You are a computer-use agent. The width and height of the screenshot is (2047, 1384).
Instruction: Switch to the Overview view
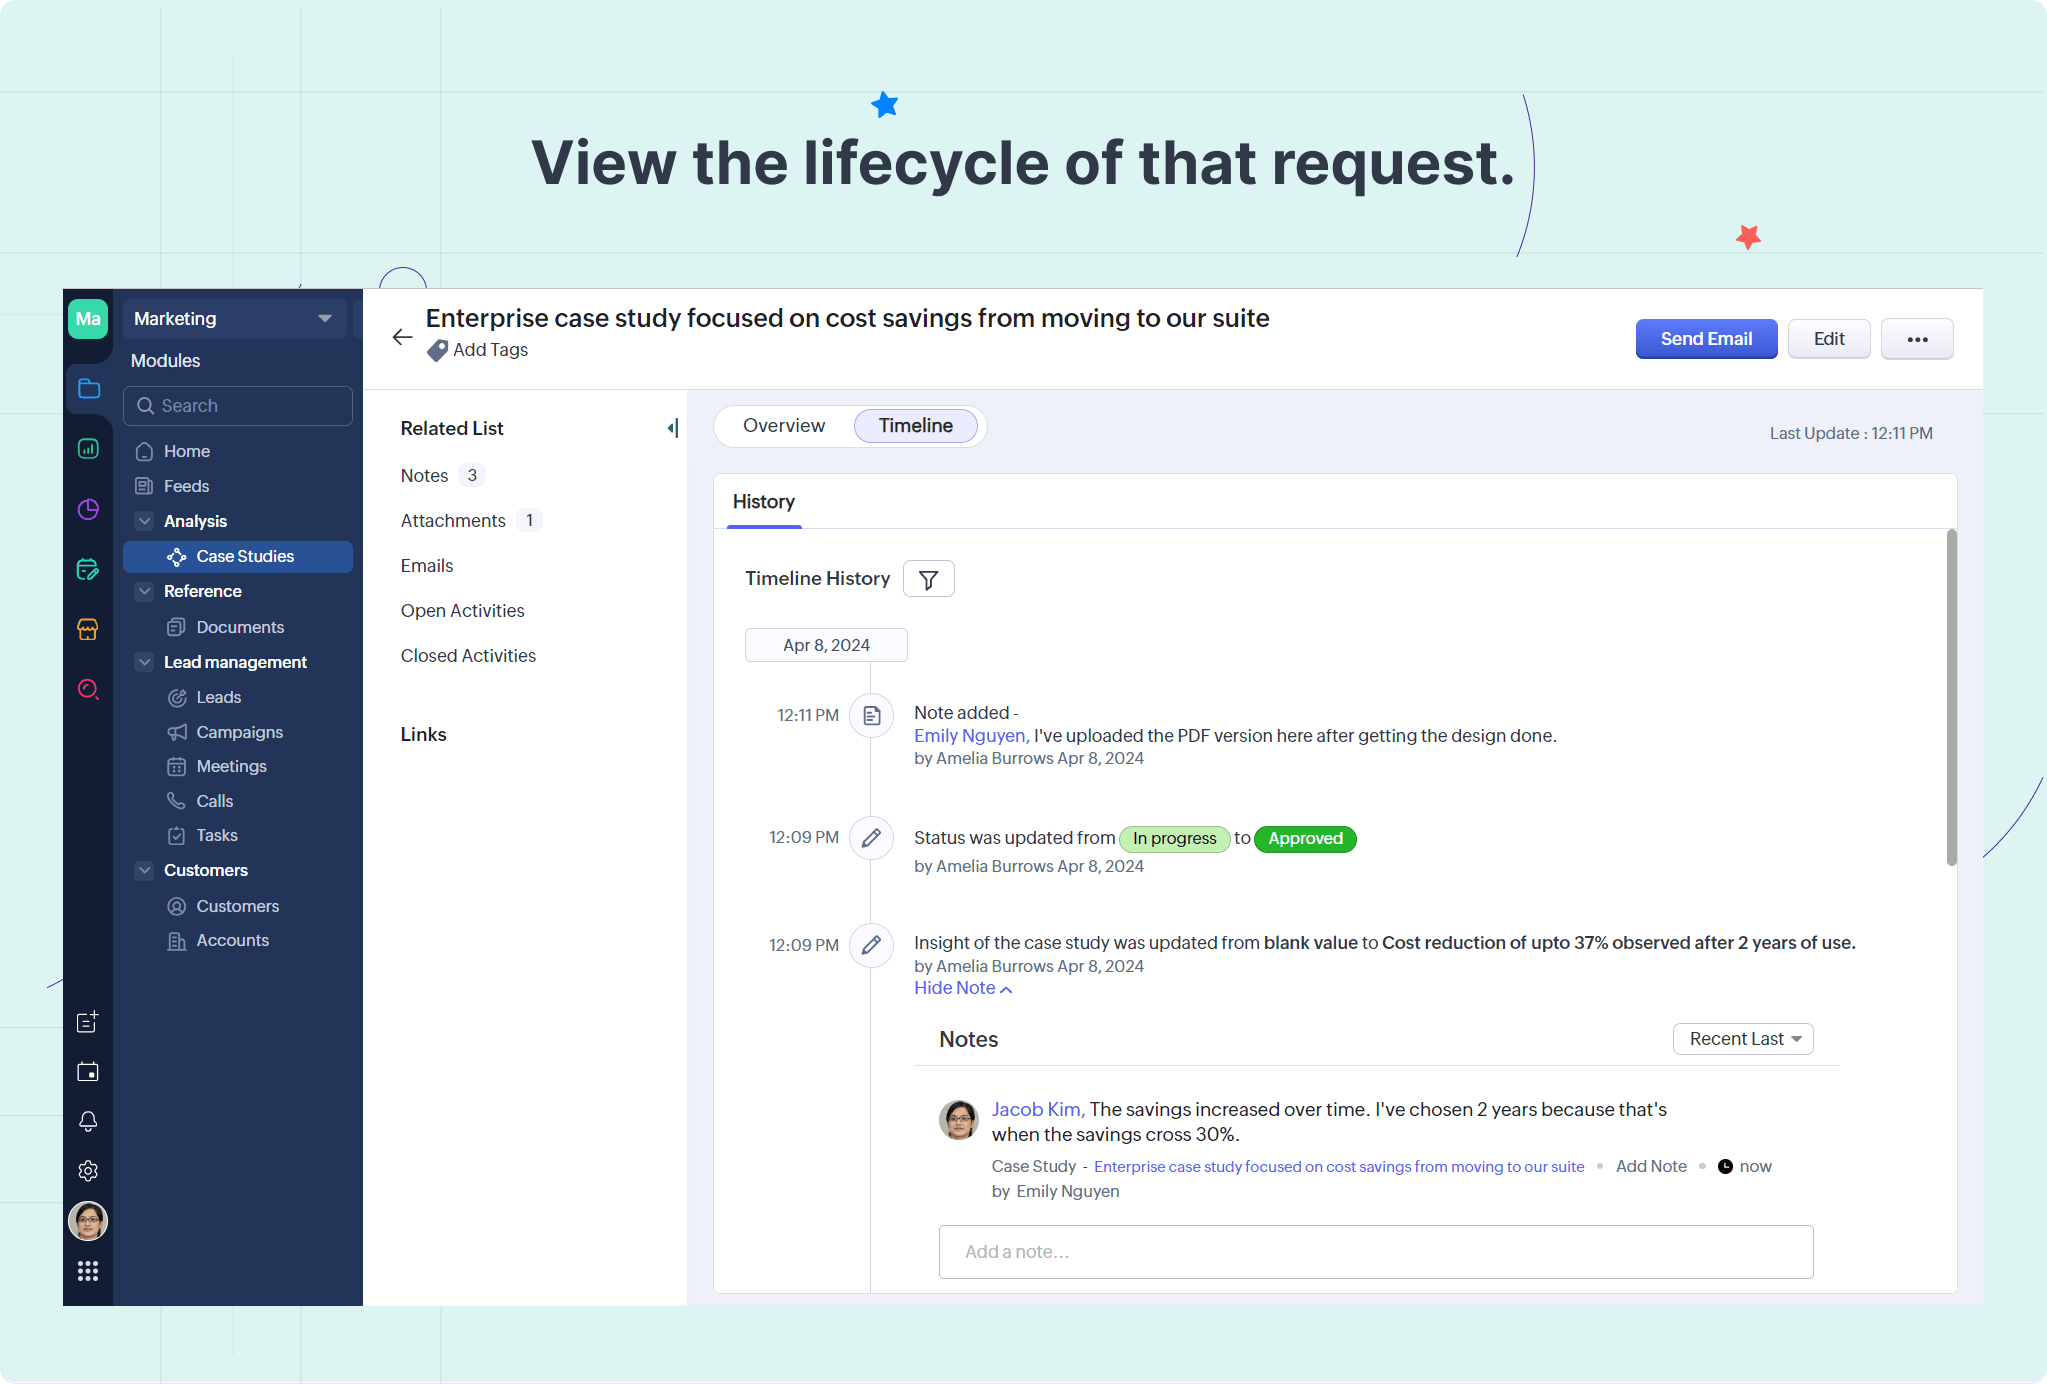coord(784,426)
